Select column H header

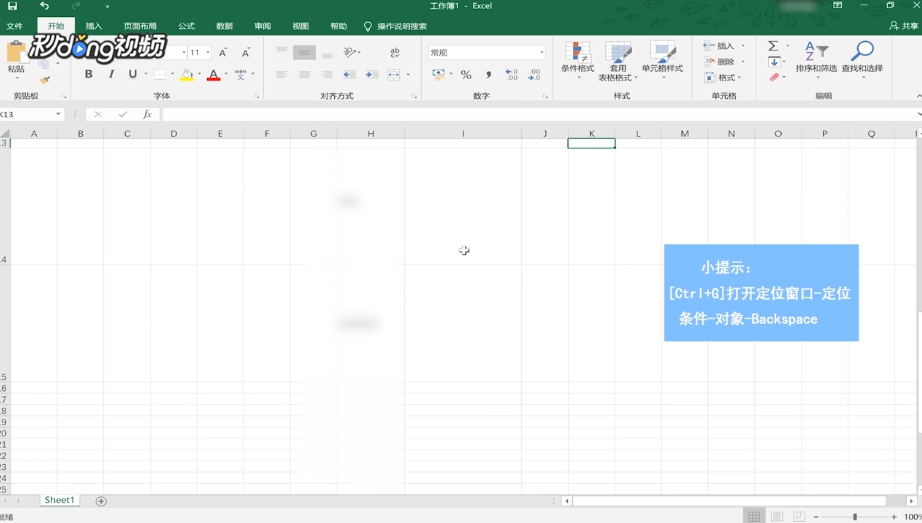tap(370, 134)
